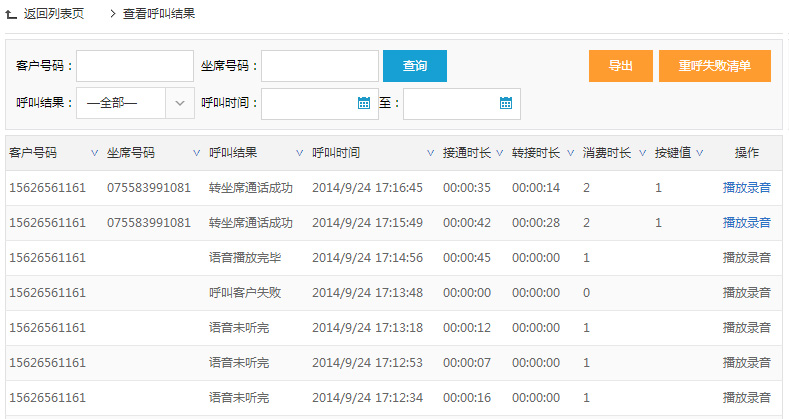Select the 查看呼叫结果 breadcrumb item
Screen dimensions: 789x419
pos(159,15)
